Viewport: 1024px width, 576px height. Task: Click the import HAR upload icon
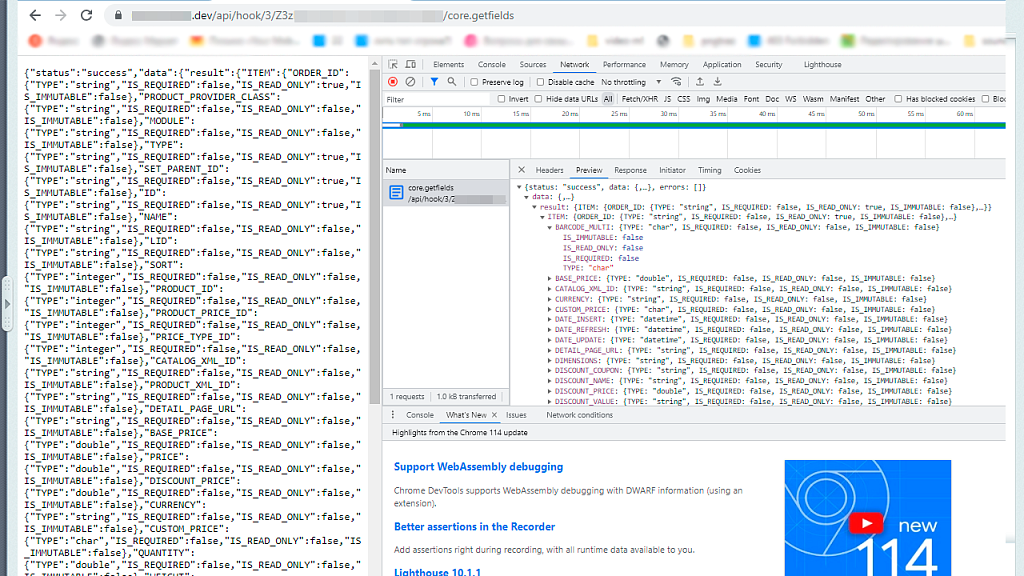(700, 82)
